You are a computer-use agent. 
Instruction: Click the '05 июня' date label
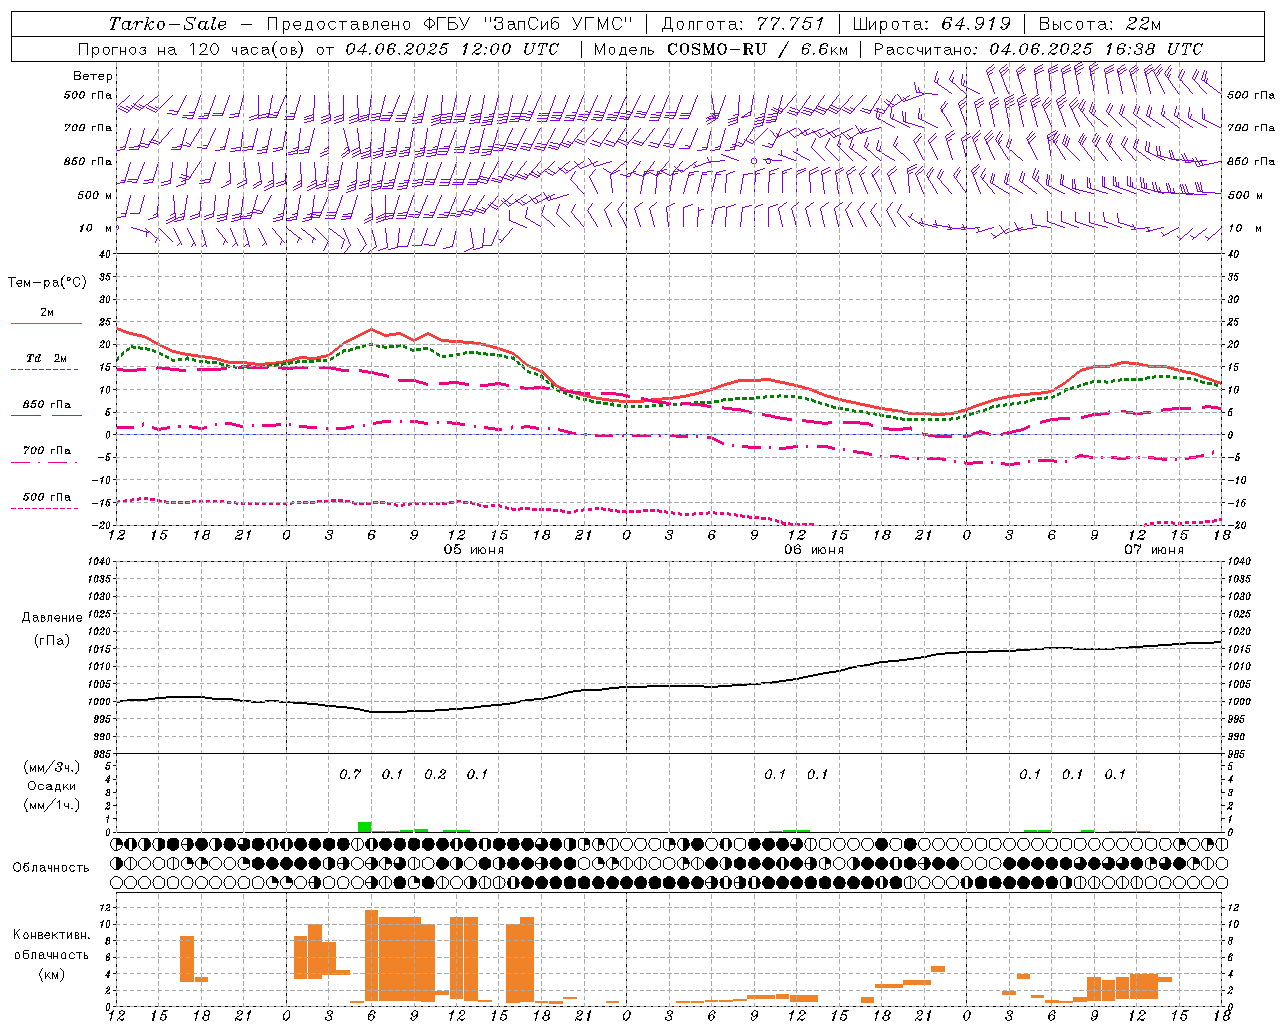coord(474,550)
